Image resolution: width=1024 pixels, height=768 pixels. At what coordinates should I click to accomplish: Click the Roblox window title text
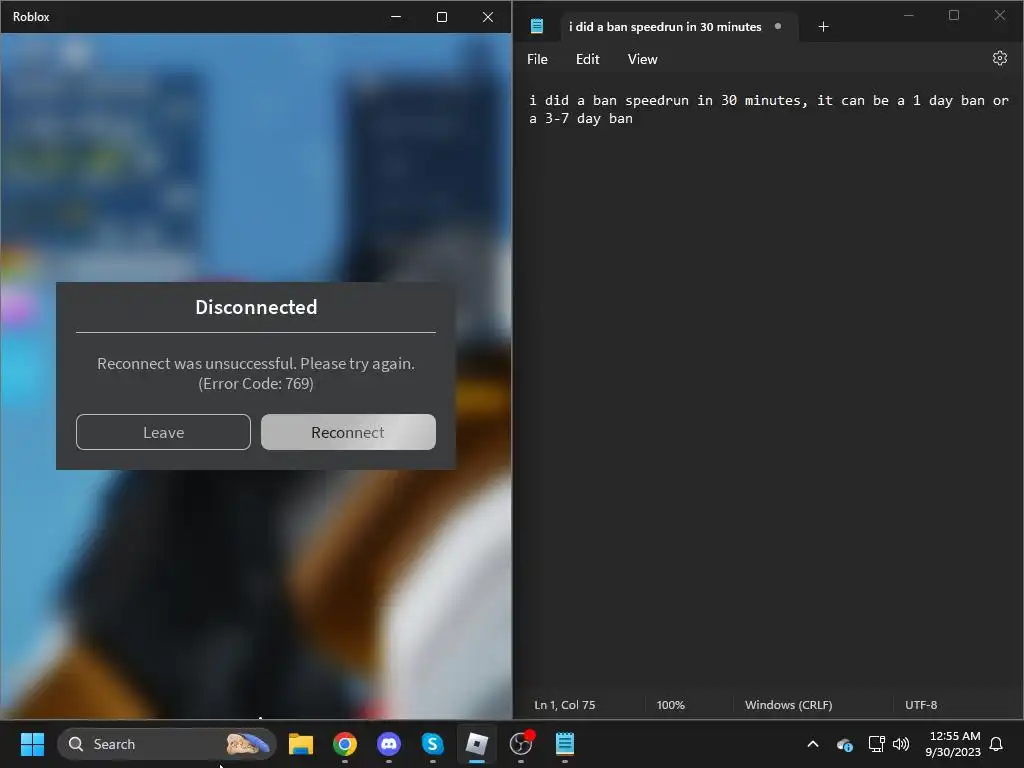coord(31,17)
